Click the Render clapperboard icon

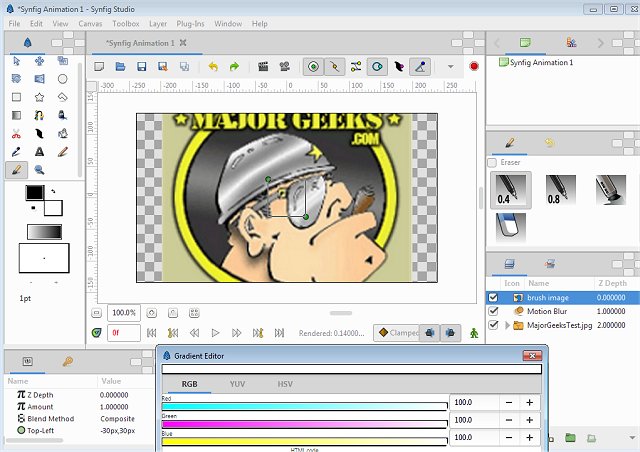(263, 67)
